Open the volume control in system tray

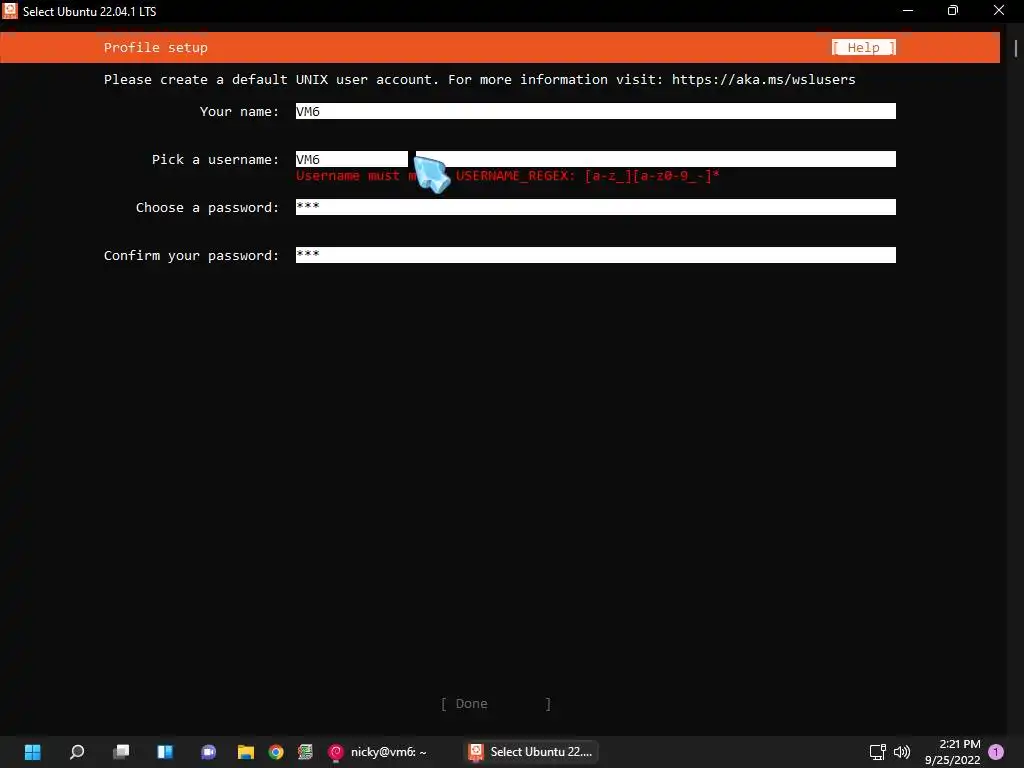tap(902, 752)
